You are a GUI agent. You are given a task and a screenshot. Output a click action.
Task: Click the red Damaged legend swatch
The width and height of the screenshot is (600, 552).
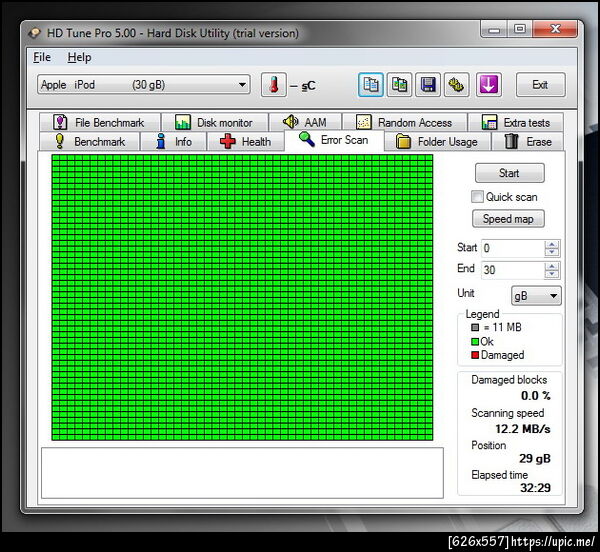(x=475, y=355)
